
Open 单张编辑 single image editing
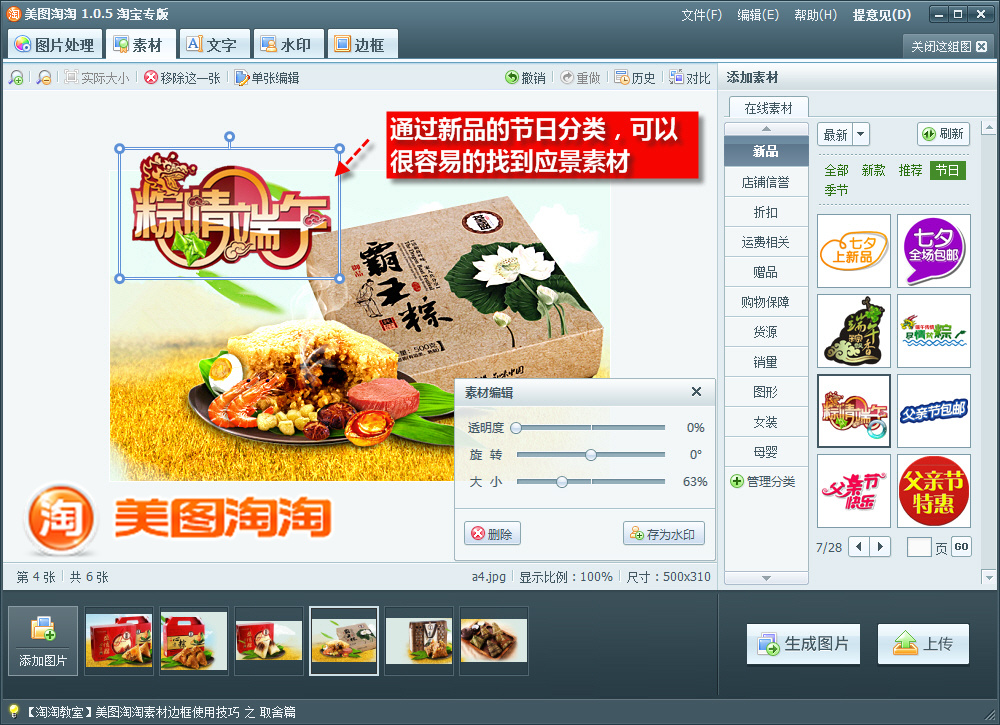tap(267, 78)
